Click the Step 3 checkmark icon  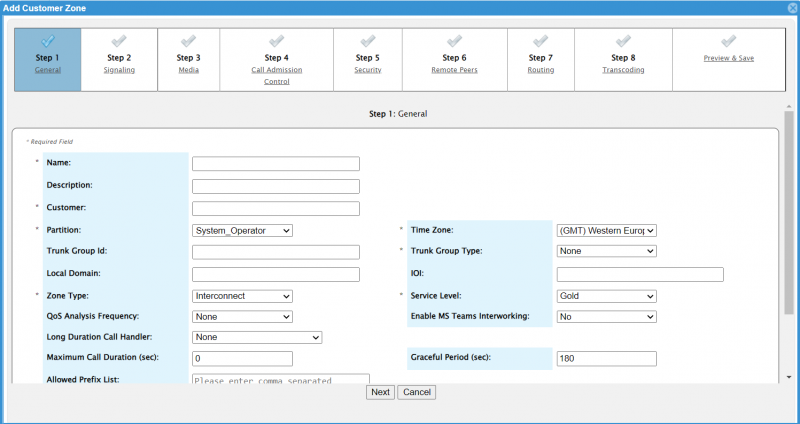coord(188,41)
